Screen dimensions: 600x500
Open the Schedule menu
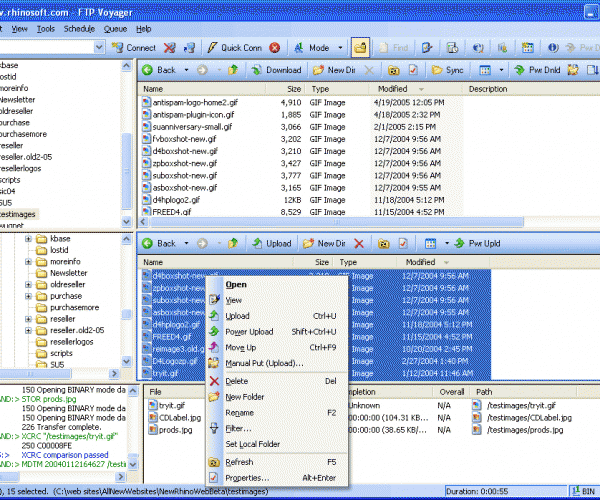pyautogui.click(x=79, y=29)
